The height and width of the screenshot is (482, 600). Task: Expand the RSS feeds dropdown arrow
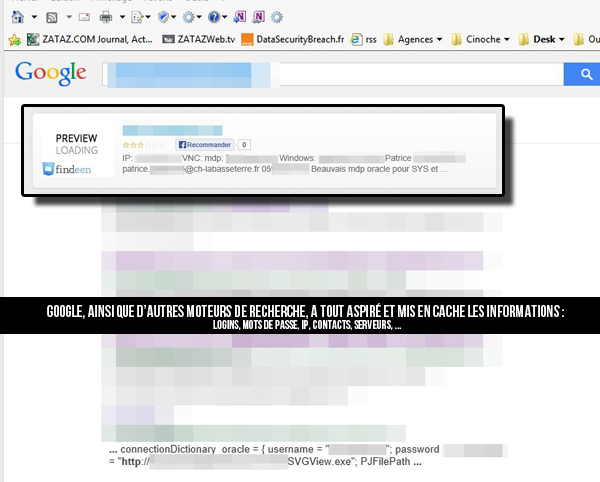pyautogui.click(x=69, y=17)
